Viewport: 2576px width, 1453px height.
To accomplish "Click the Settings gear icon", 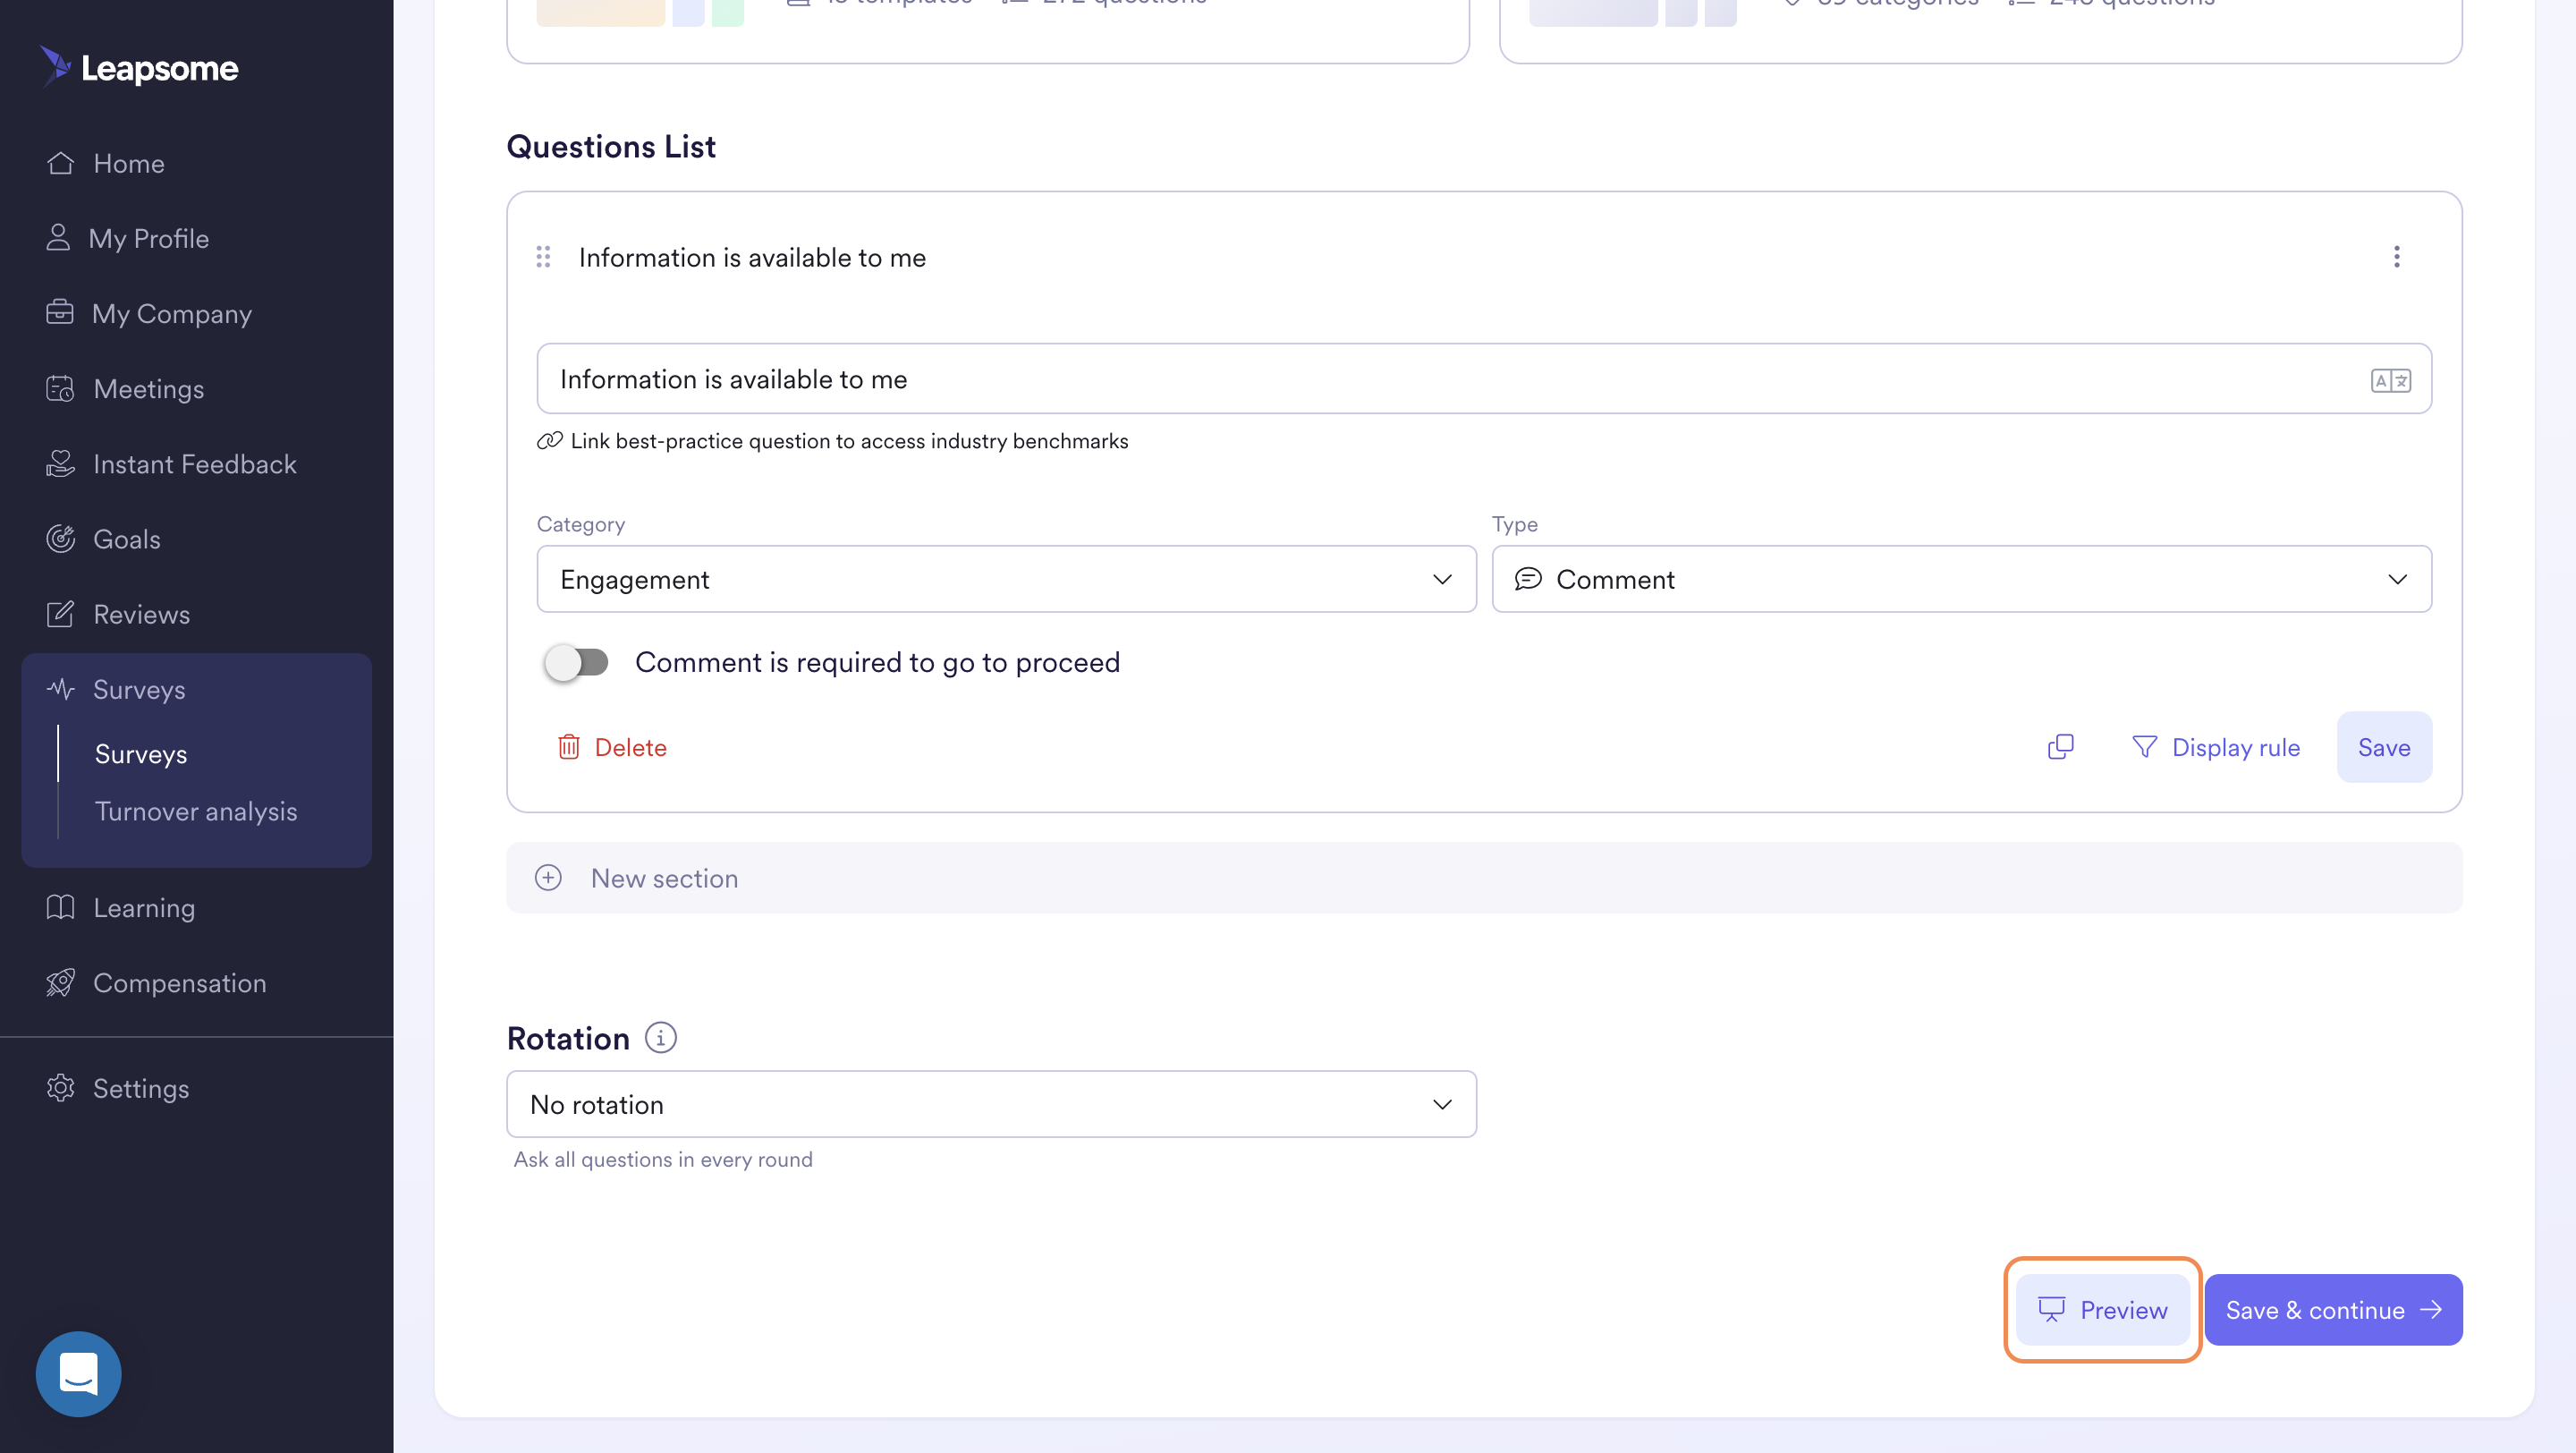I will coord(60,1087).
